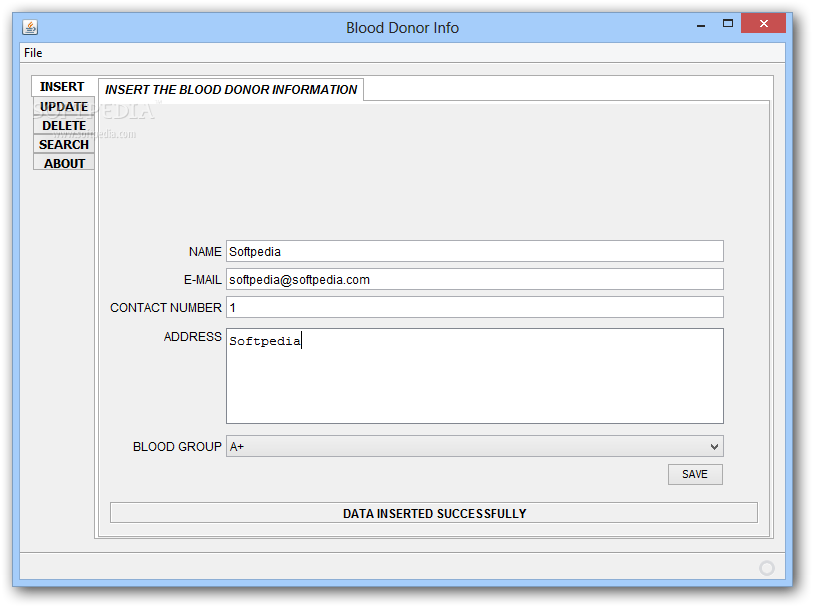Click the CONTACT NUMBER field
The height and width of the screenshot is (607, 813).
[x=474, y=307]
